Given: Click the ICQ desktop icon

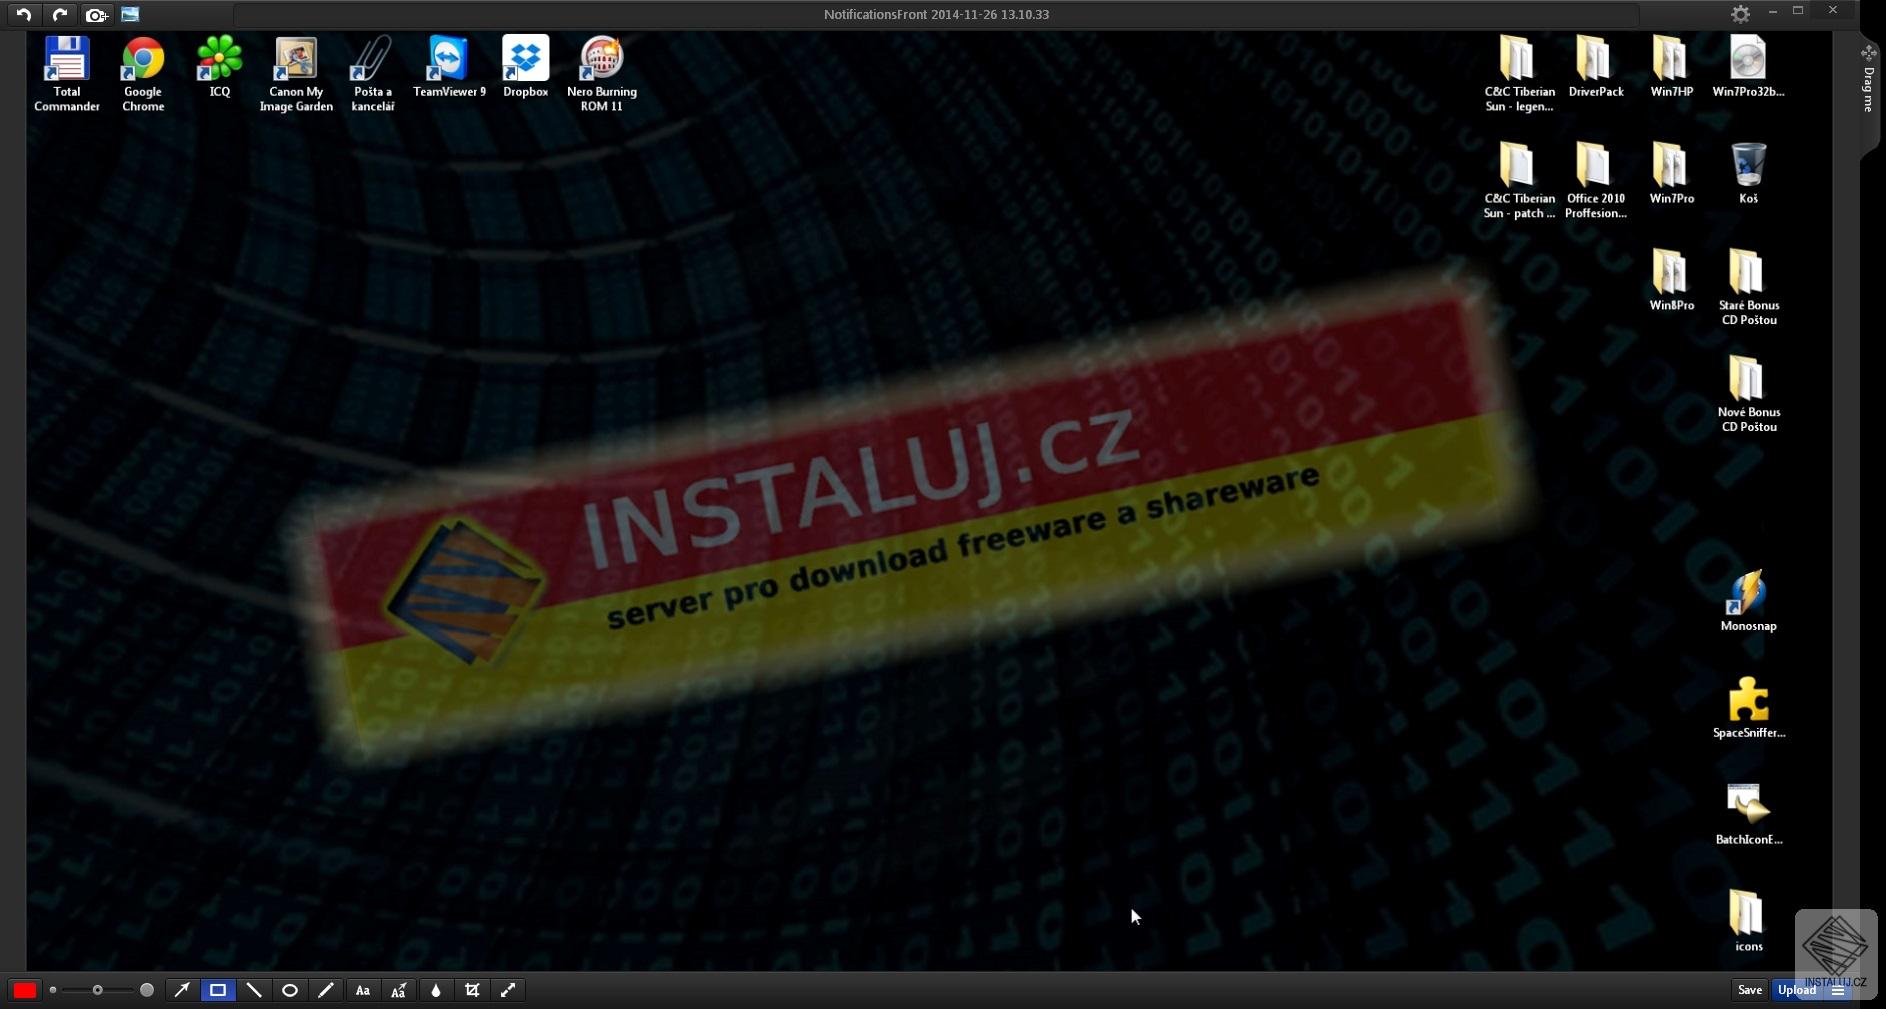Looking at the screenshot, I should tap(220, 67).
